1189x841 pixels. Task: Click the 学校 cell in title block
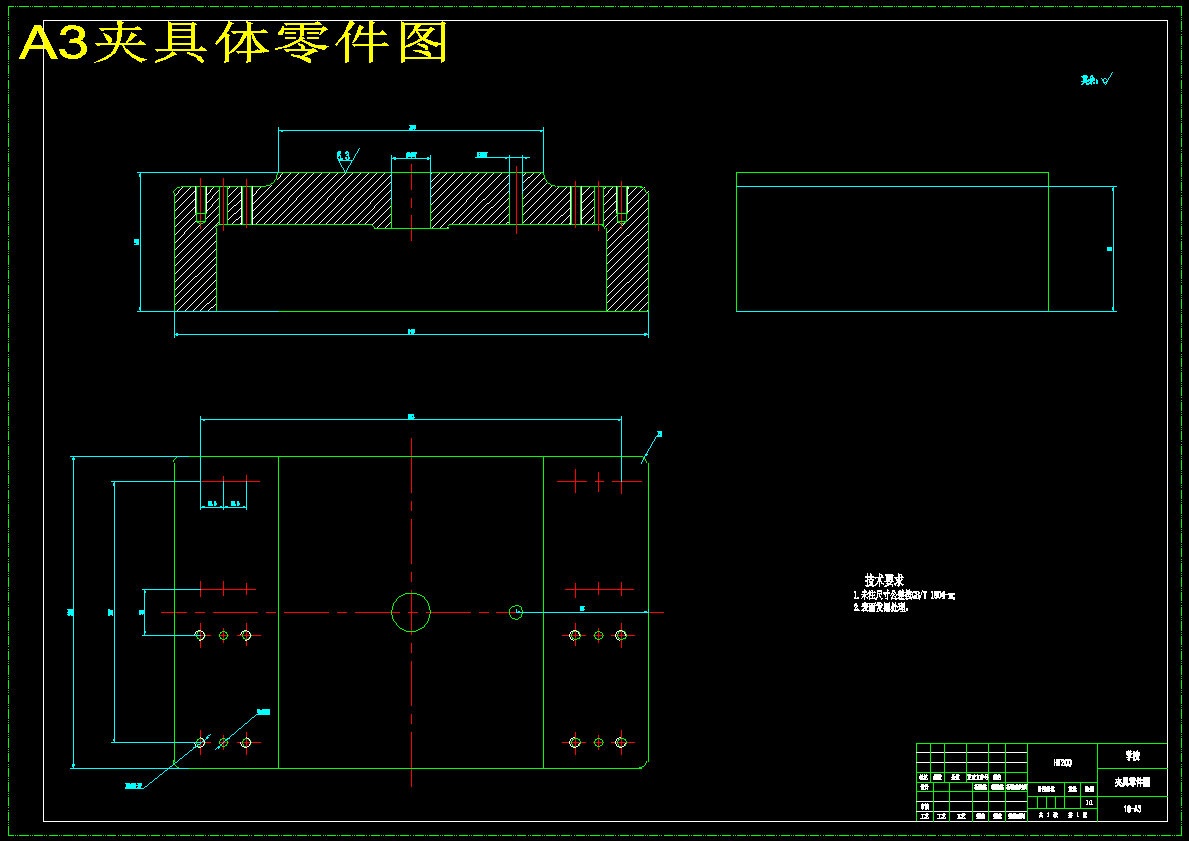point(1132,756)
